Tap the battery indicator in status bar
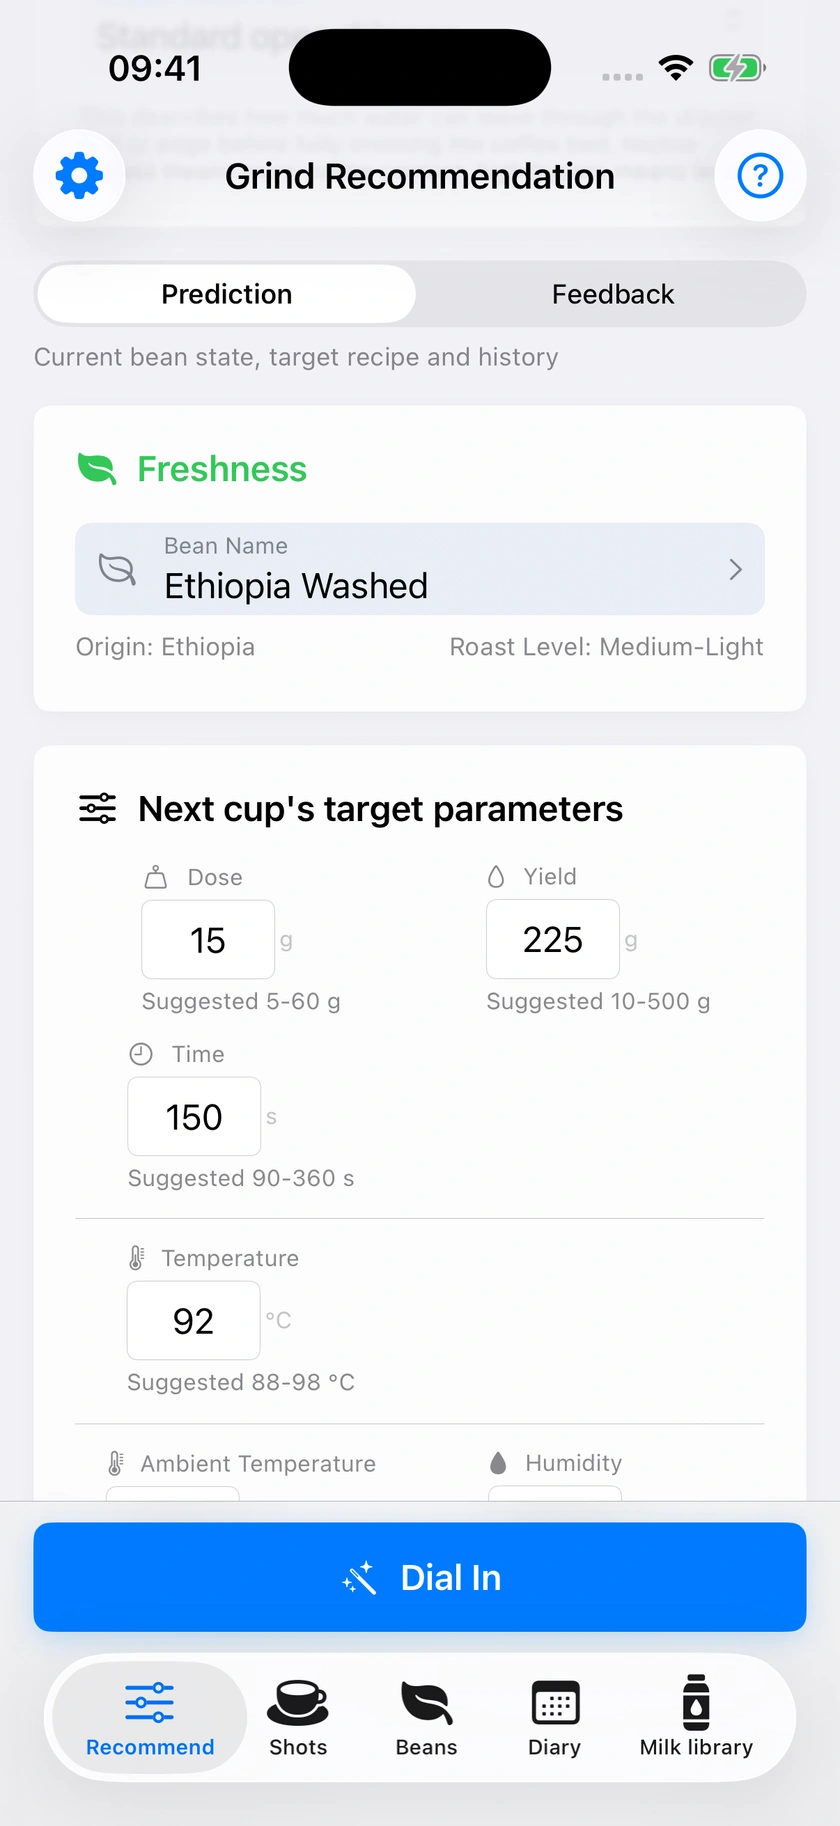Viewport: 840px width, 1826px height. [x=737, y=68]
